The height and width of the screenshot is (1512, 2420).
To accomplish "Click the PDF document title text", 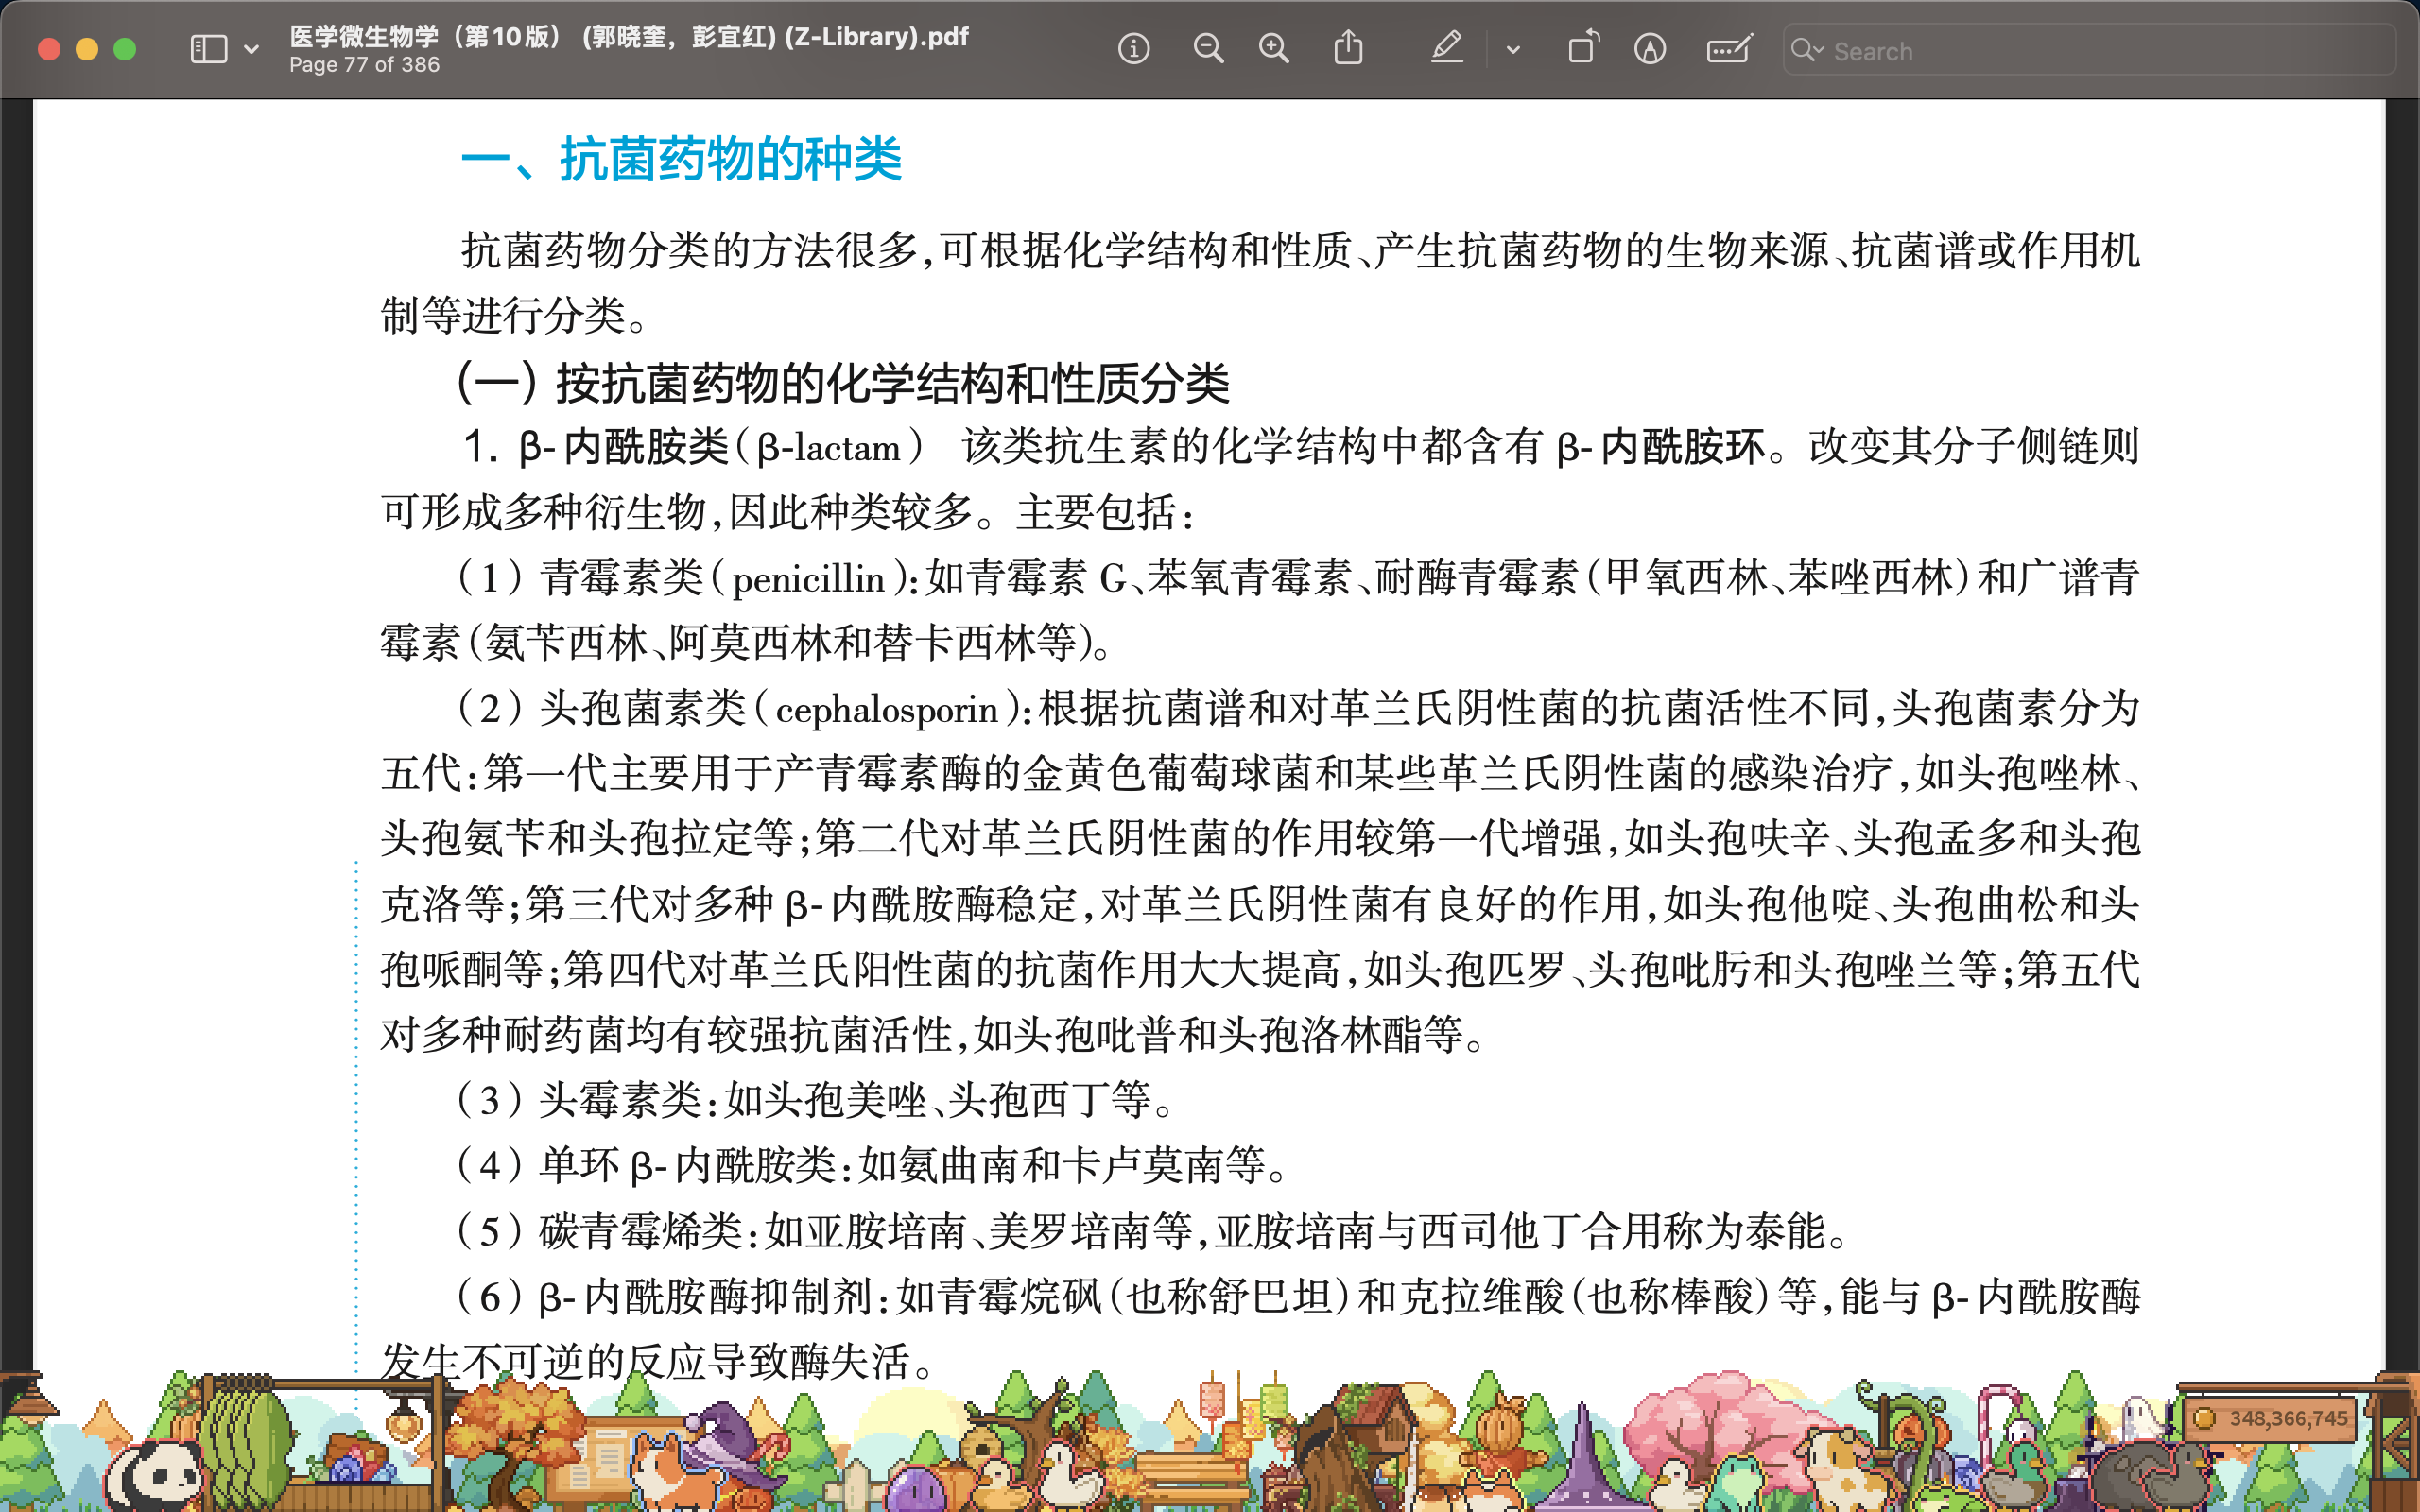I will pos(629,37).
